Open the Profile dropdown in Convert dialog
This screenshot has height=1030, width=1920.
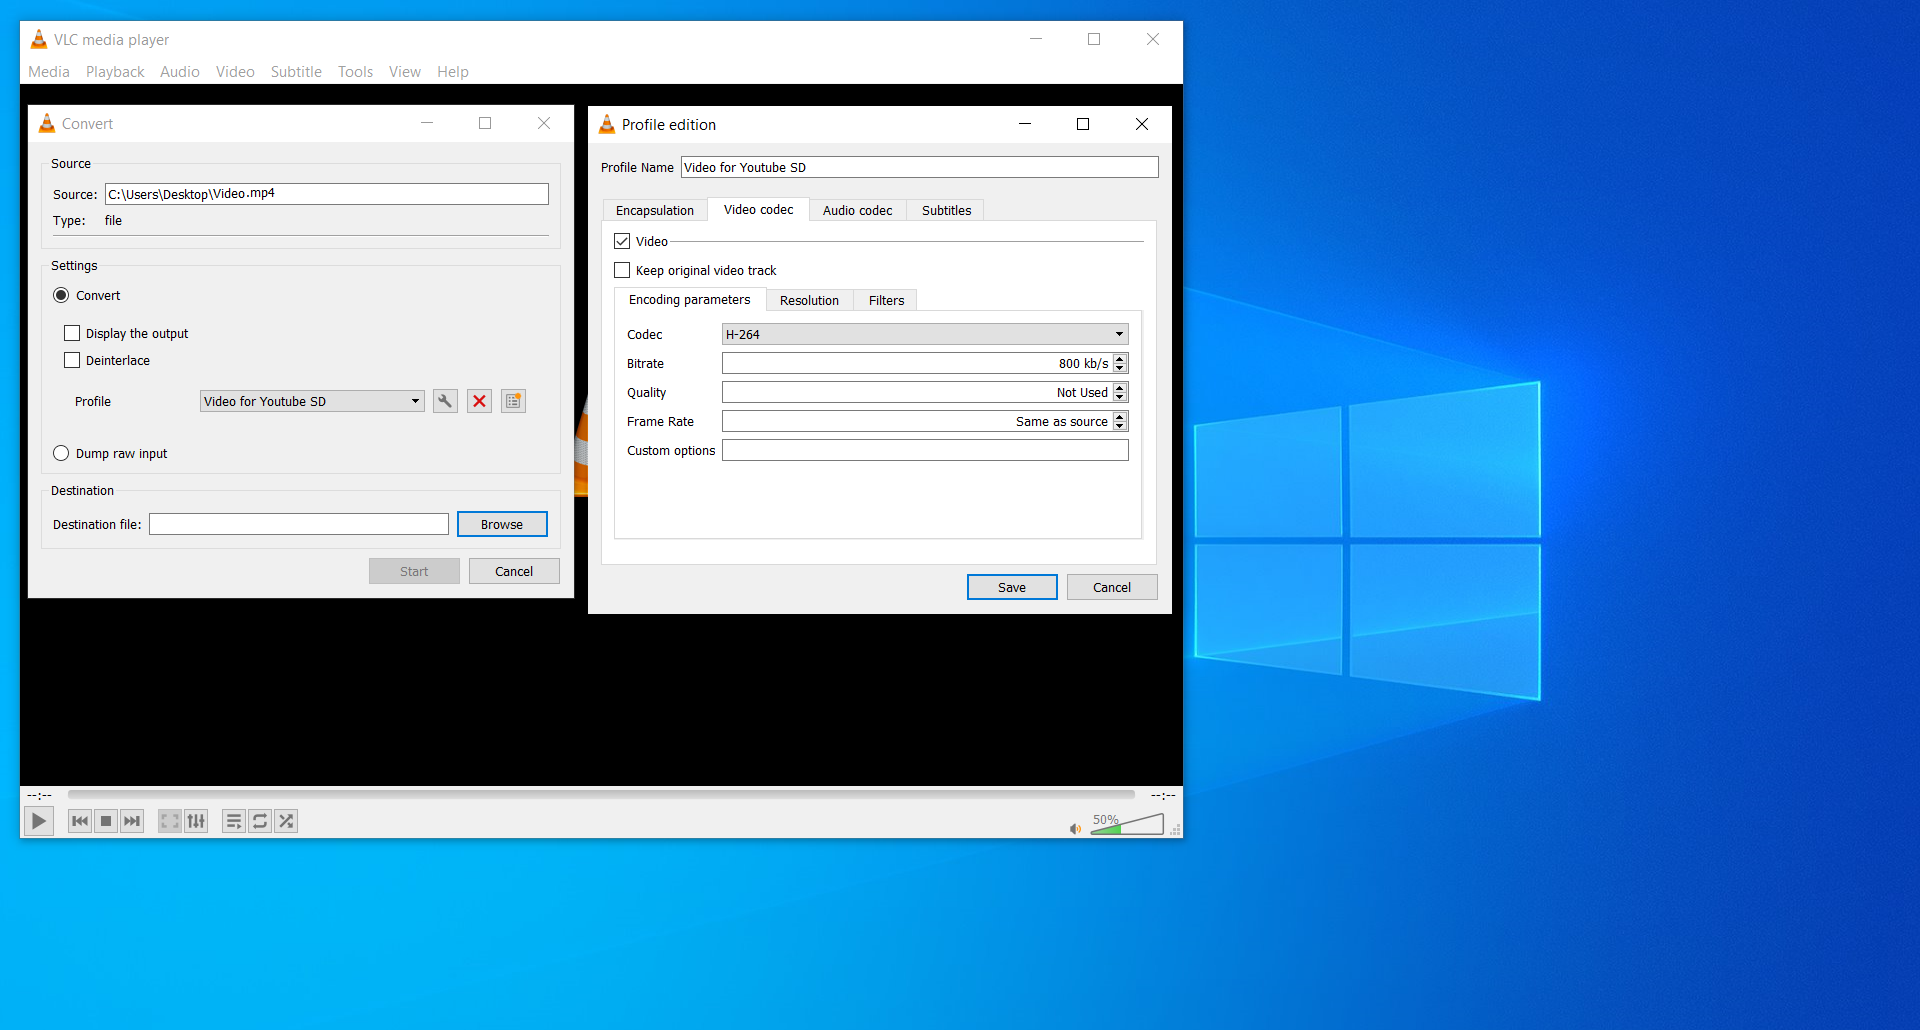point(312,401)
